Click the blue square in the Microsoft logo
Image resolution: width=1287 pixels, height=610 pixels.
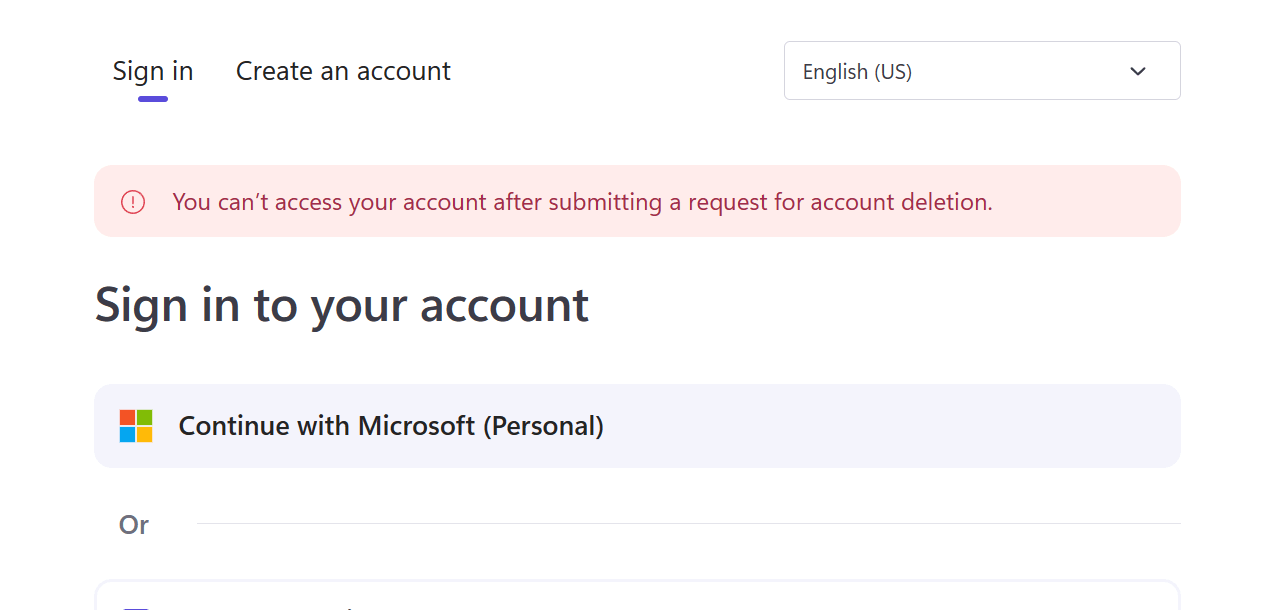[x=127, y=434]
